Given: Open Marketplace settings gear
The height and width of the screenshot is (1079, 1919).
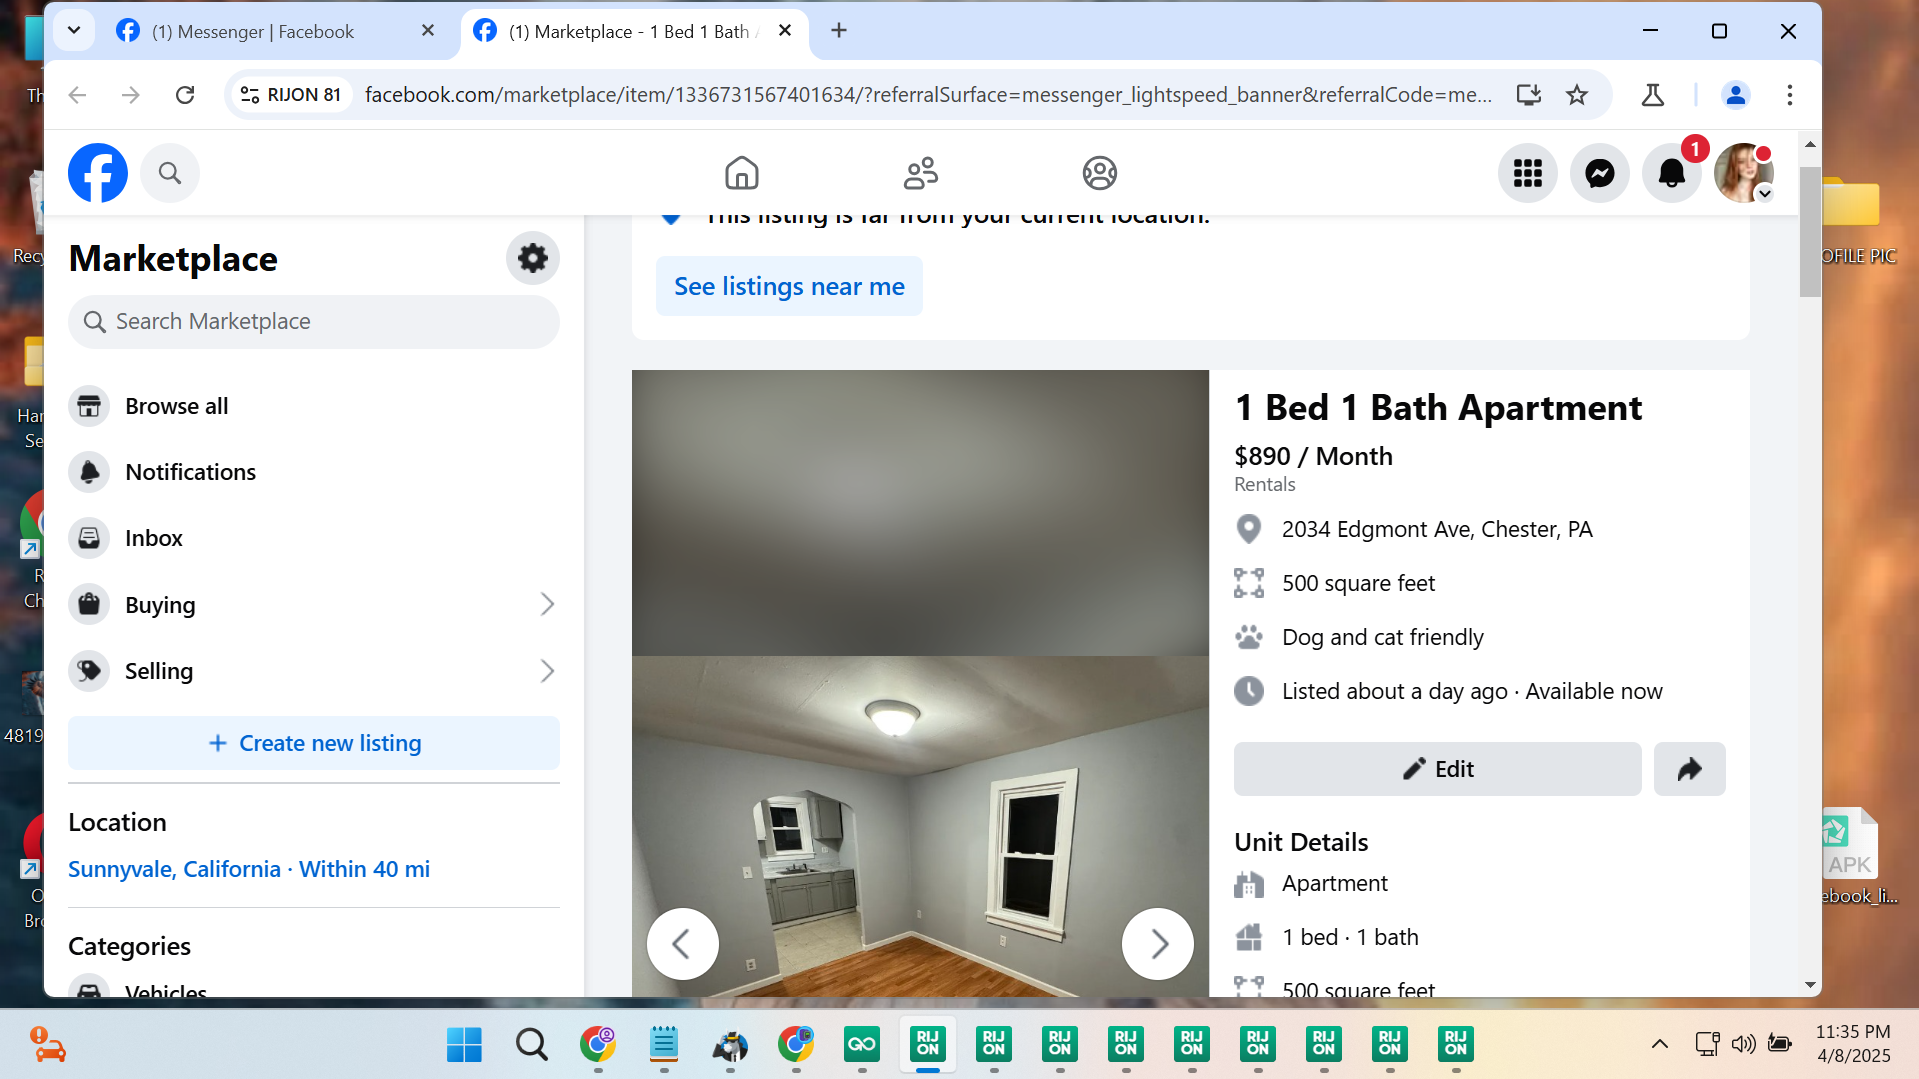Looking at the screenshot, I should click(x=533, y=259).
